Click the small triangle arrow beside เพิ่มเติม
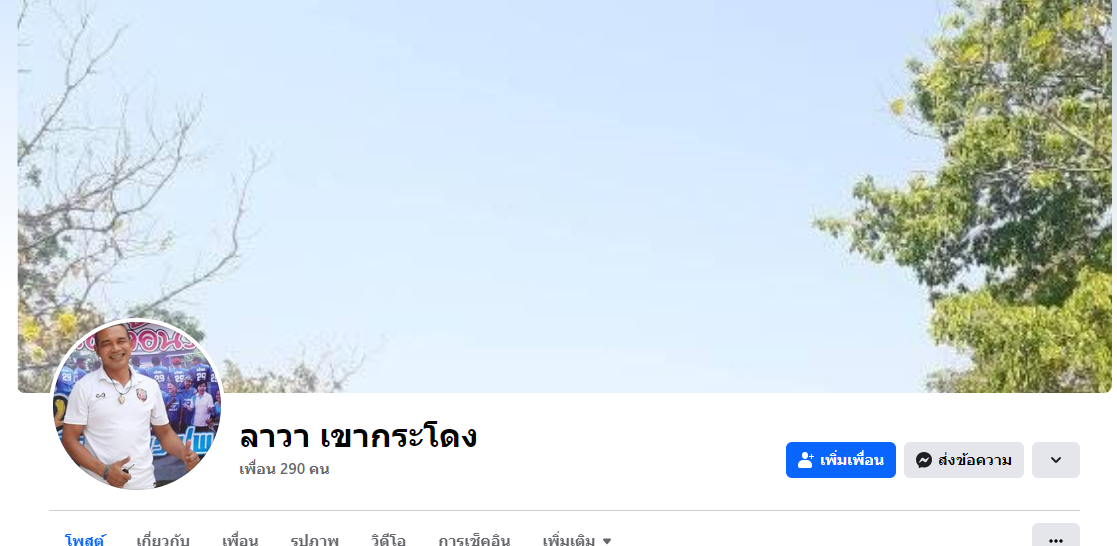 pos(607,541)
